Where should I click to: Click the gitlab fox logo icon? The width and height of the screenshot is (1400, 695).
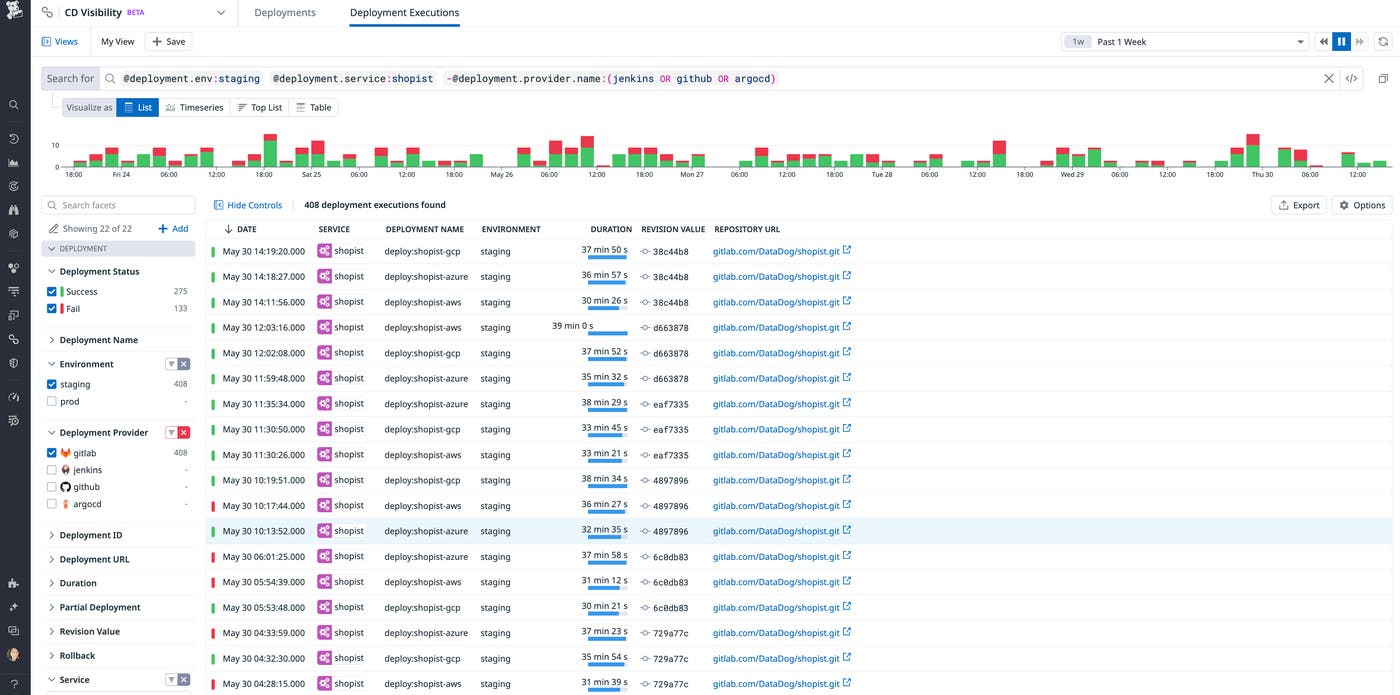(x=66, y=453)
